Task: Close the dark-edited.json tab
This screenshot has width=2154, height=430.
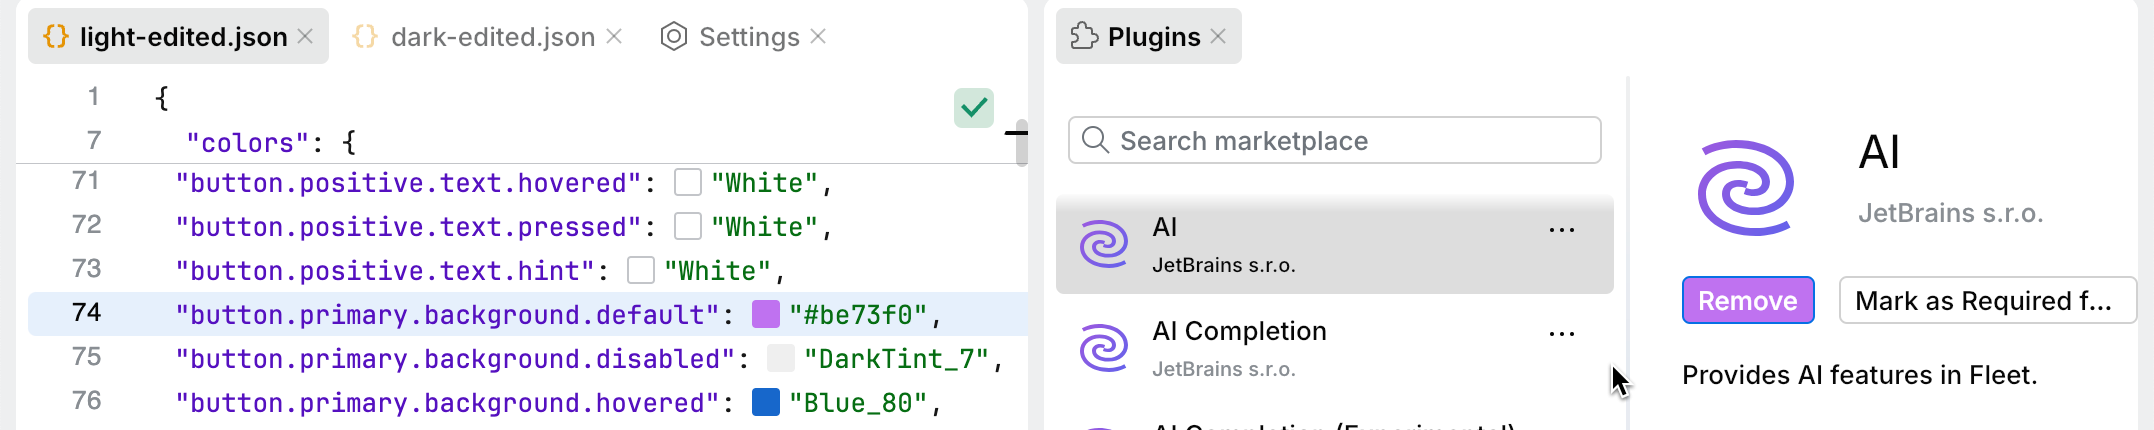Action: [614, 36]
